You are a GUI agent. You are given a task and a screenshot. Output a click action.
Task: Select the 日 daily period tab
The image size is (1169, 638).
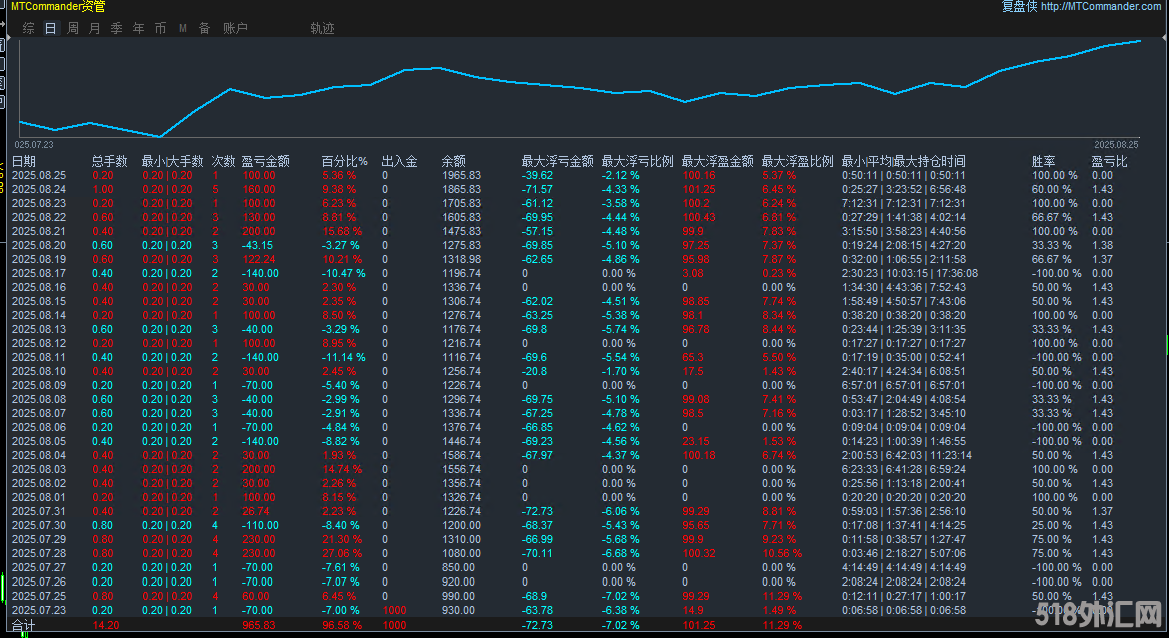tap(51, 28)
